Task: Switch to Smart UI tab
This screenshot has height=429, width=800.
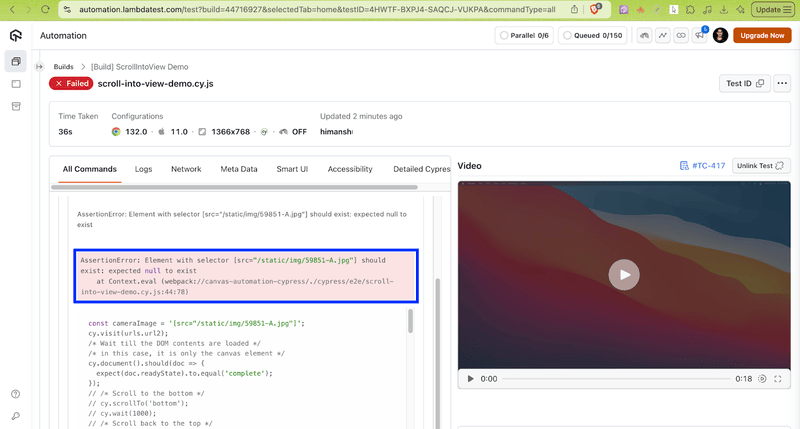Action: click(292, 169)
